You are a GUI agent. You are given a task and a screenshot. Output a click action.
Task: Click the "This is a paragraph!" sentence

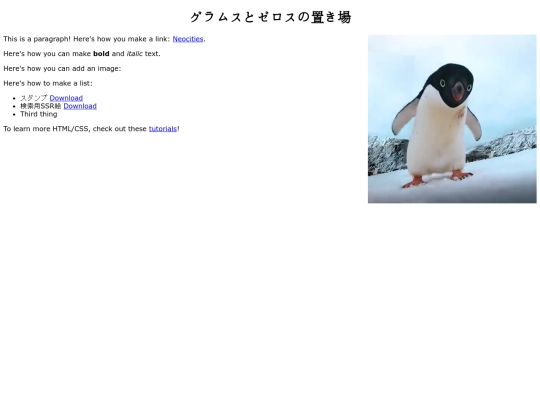(x=37, y=39)
